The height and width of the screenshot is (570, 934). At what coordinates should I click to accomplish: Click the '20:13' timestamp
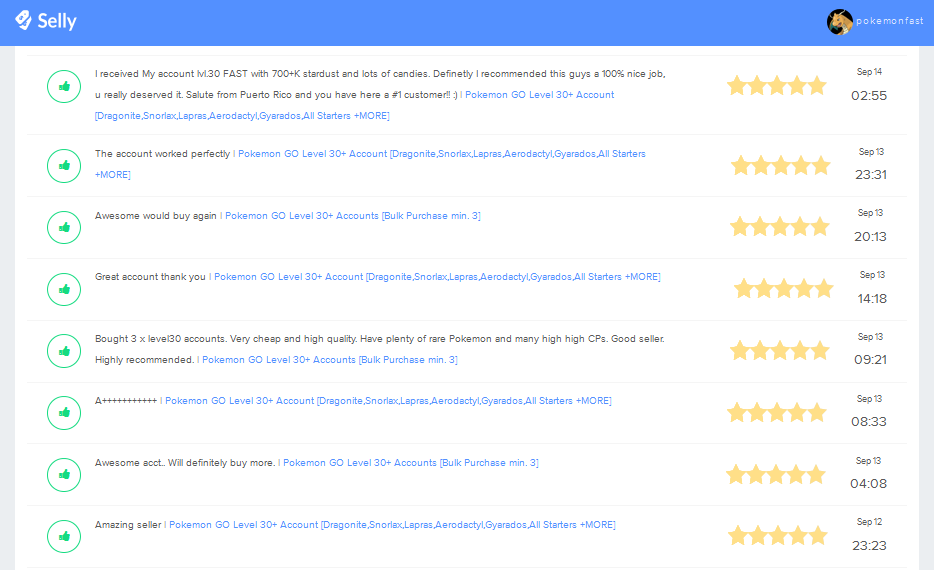[870, 237]
